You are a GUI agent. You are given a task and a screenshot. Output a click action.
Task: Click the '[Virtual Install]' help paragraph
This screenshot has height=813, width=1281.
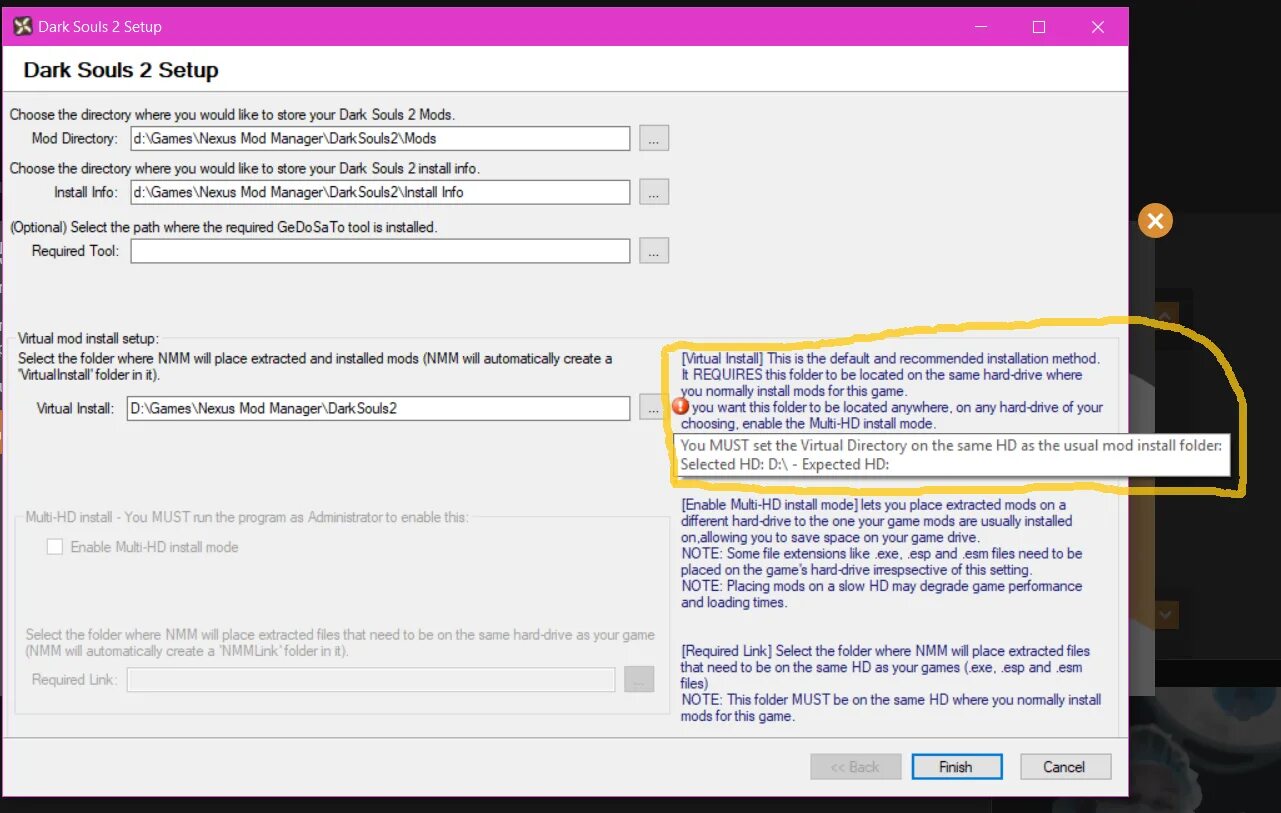[x=892, y=391]
